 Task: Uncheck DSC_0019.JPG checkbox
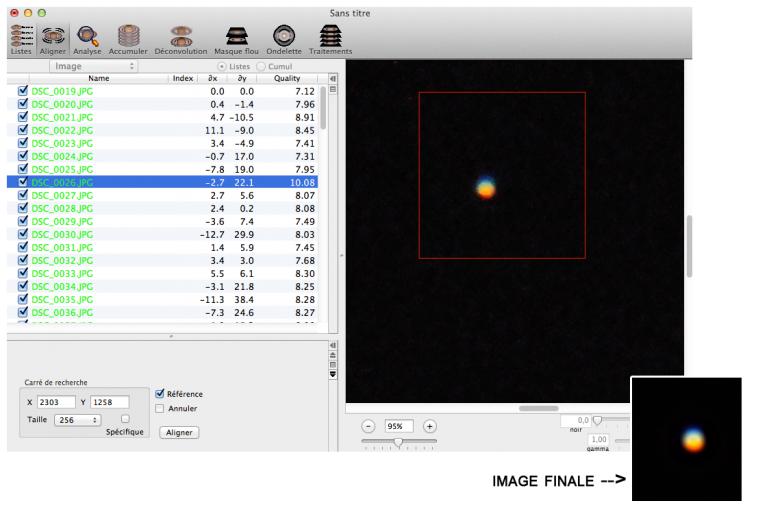click(23, 91)
